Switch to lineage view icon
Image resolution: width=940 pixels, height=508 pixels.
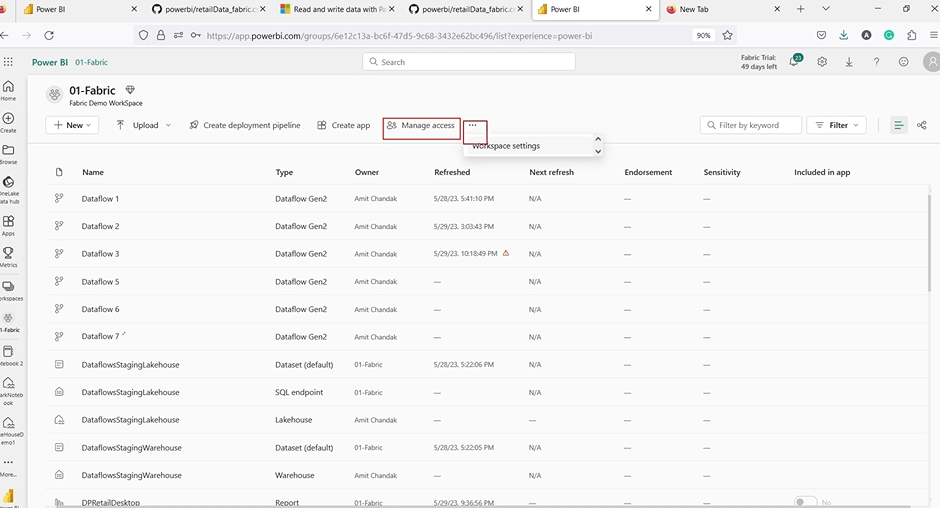922,125
